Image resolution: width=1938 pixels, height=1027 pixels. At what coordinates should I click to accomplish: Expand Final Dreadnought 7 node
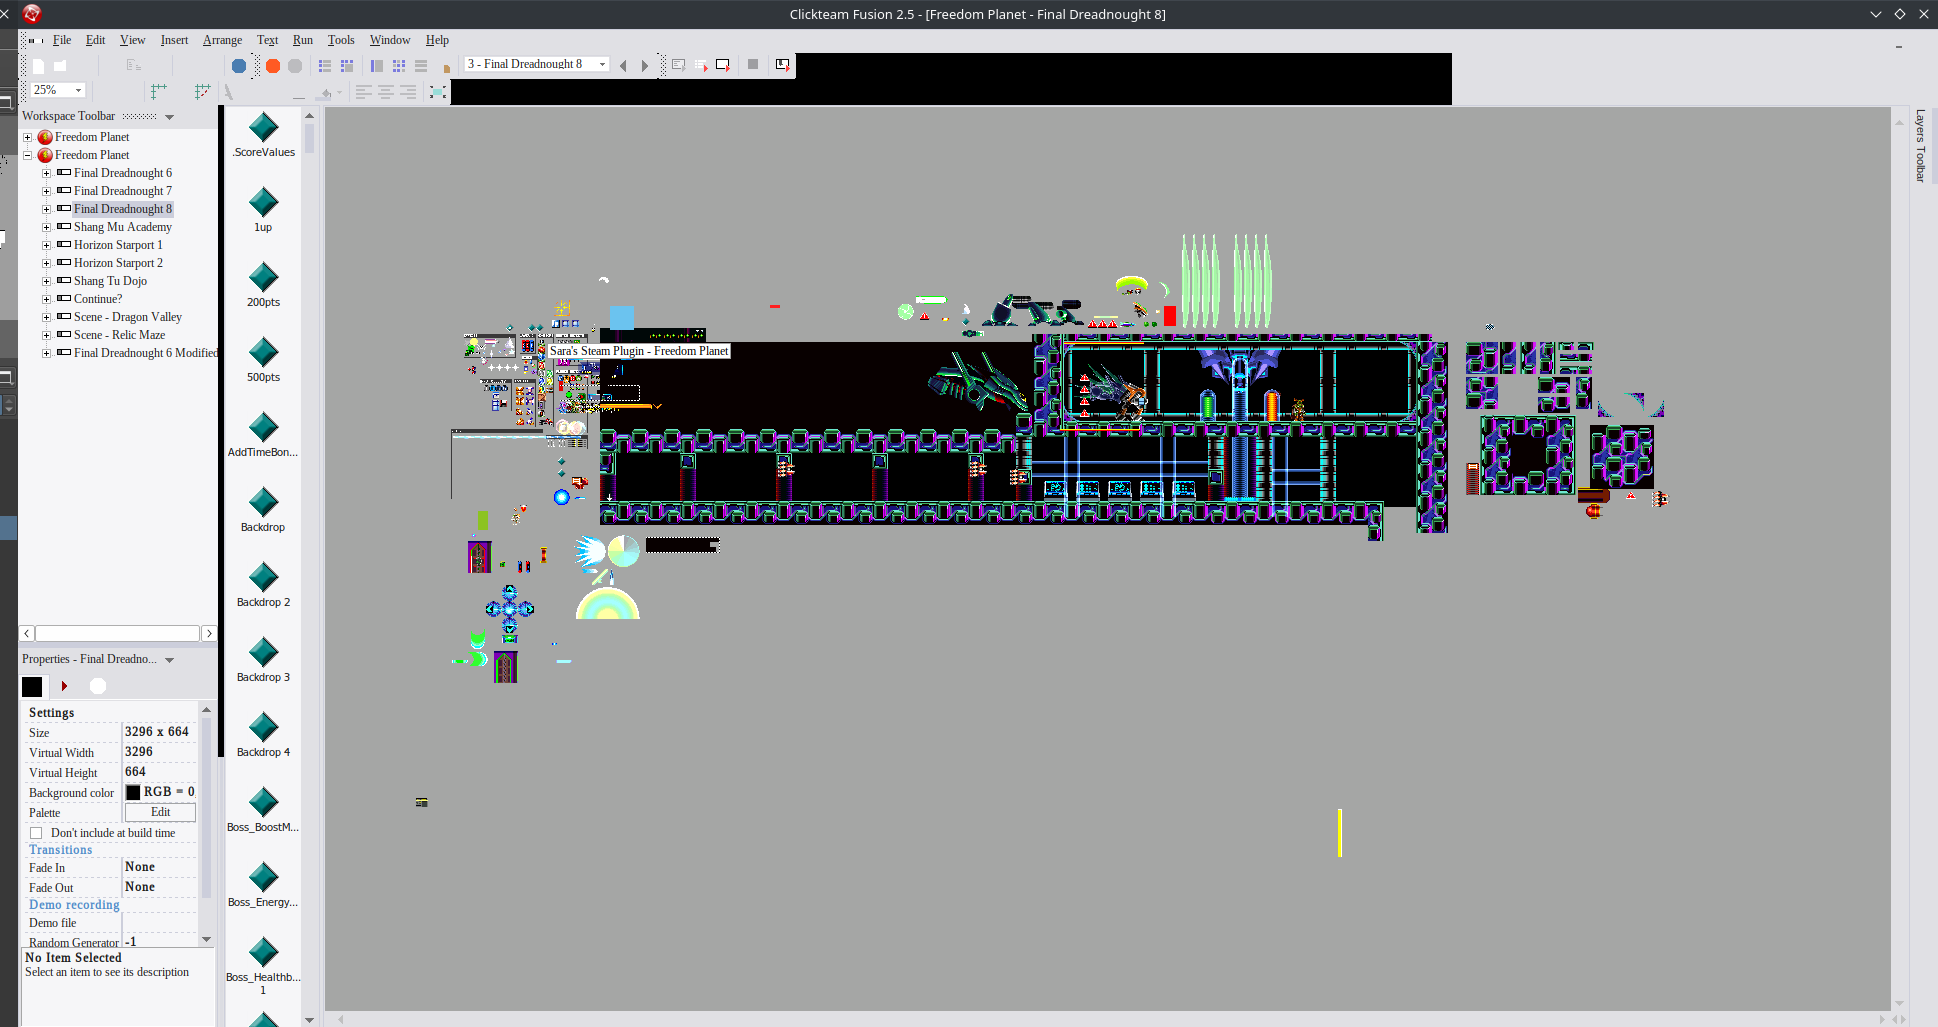(46, 191)
